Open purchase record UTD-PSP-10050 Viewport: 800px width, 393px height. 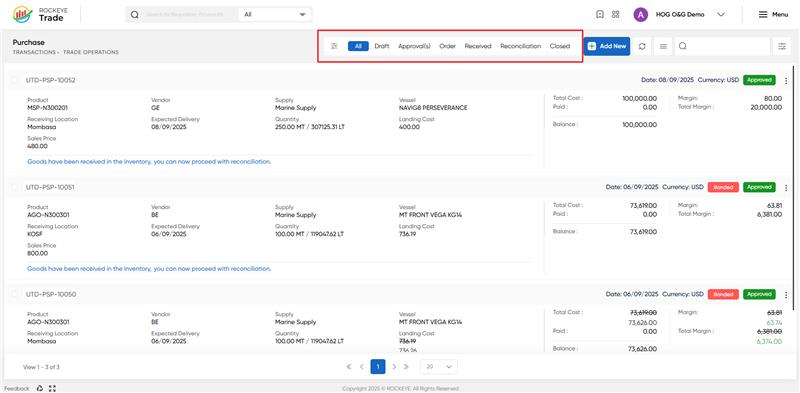51,295
